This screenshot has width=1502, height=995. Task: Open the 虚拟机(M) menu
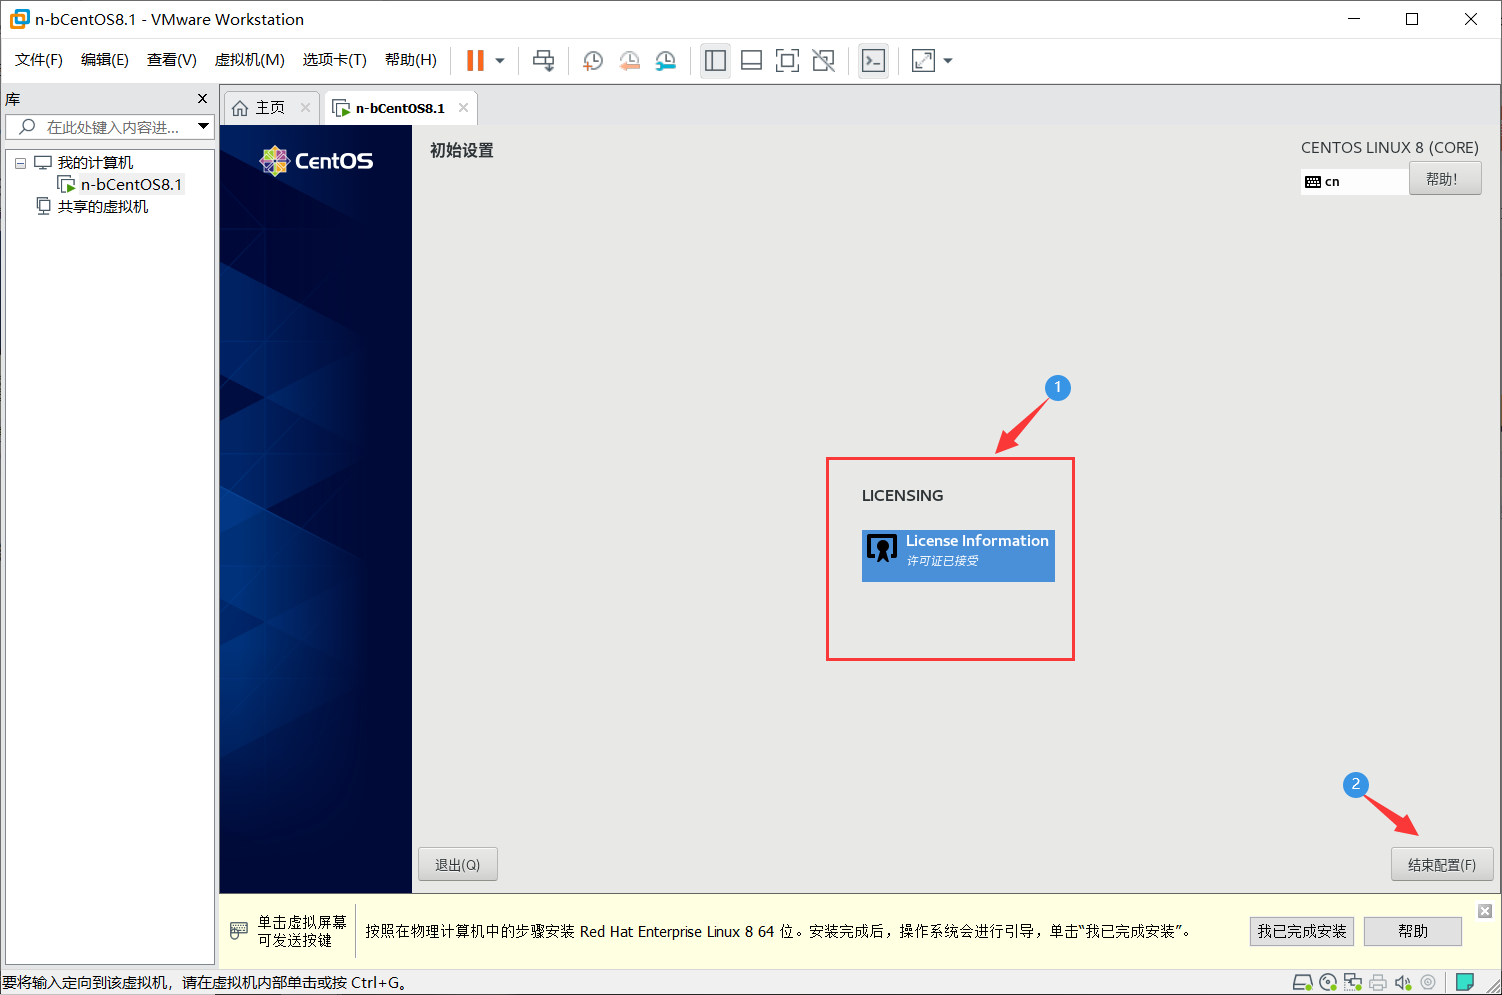tap(250, 60)
